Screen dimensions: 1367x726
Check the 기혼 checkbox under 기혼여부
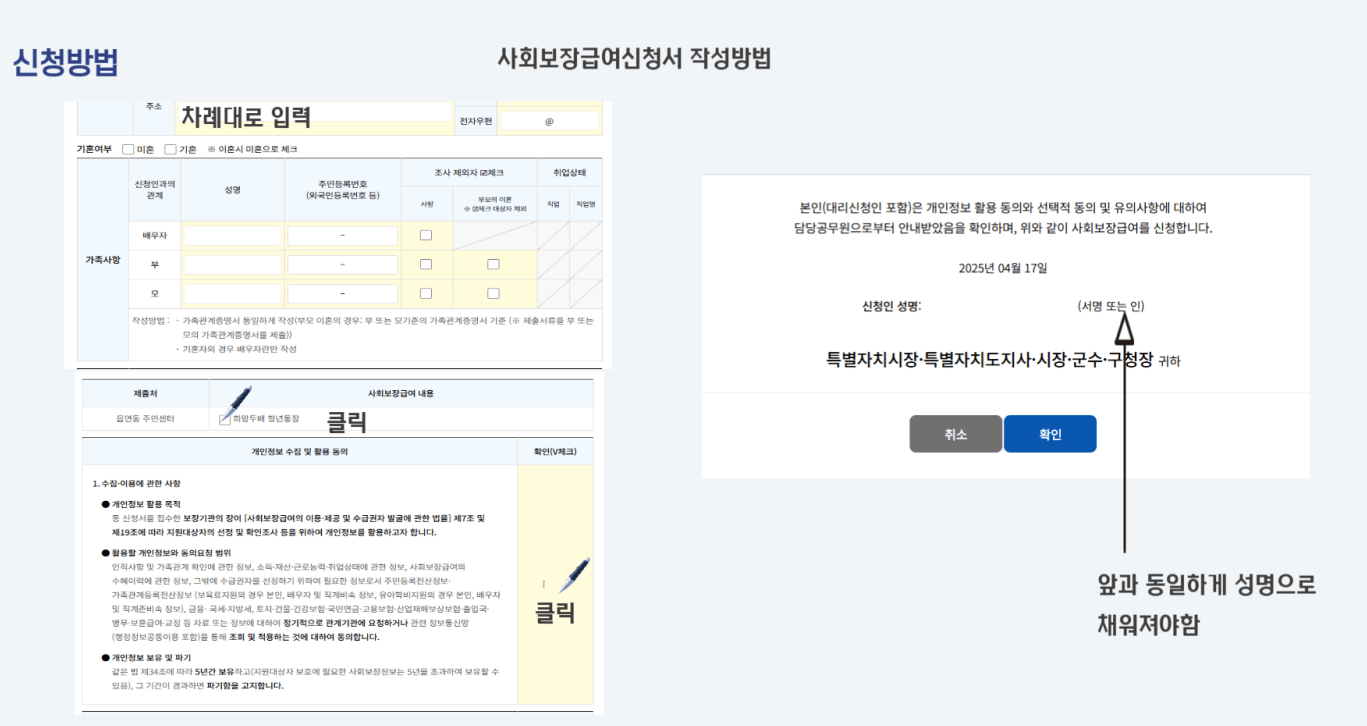point(170,147)
